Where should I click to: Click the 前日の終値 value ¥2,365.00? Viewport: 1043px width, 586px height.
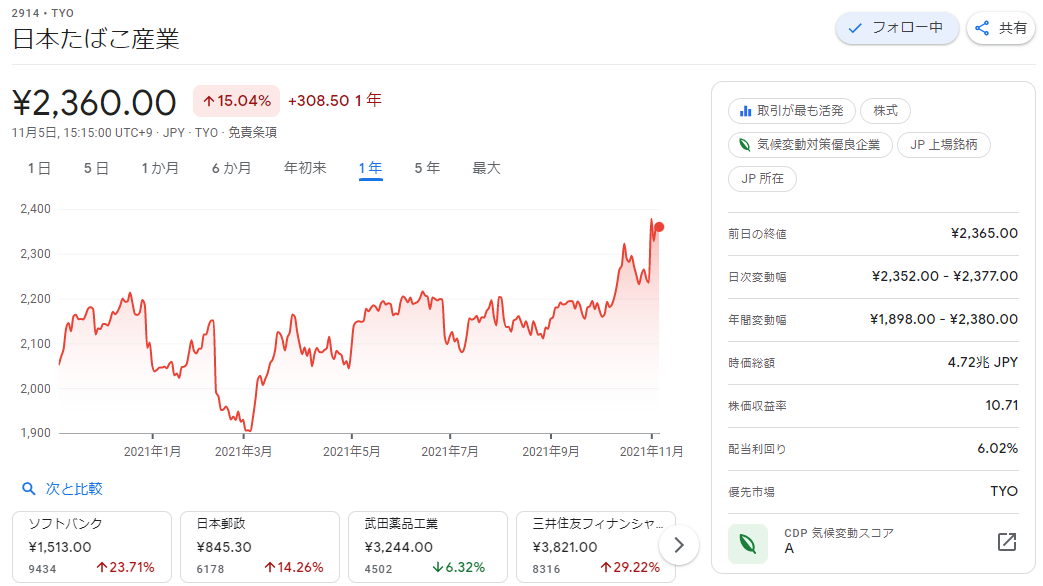[x=984, y=233]
